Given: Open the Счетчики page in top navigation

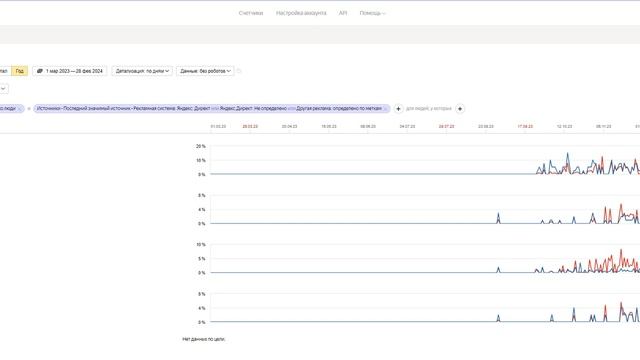Looking at the screenshot, I should pos(251,13).
